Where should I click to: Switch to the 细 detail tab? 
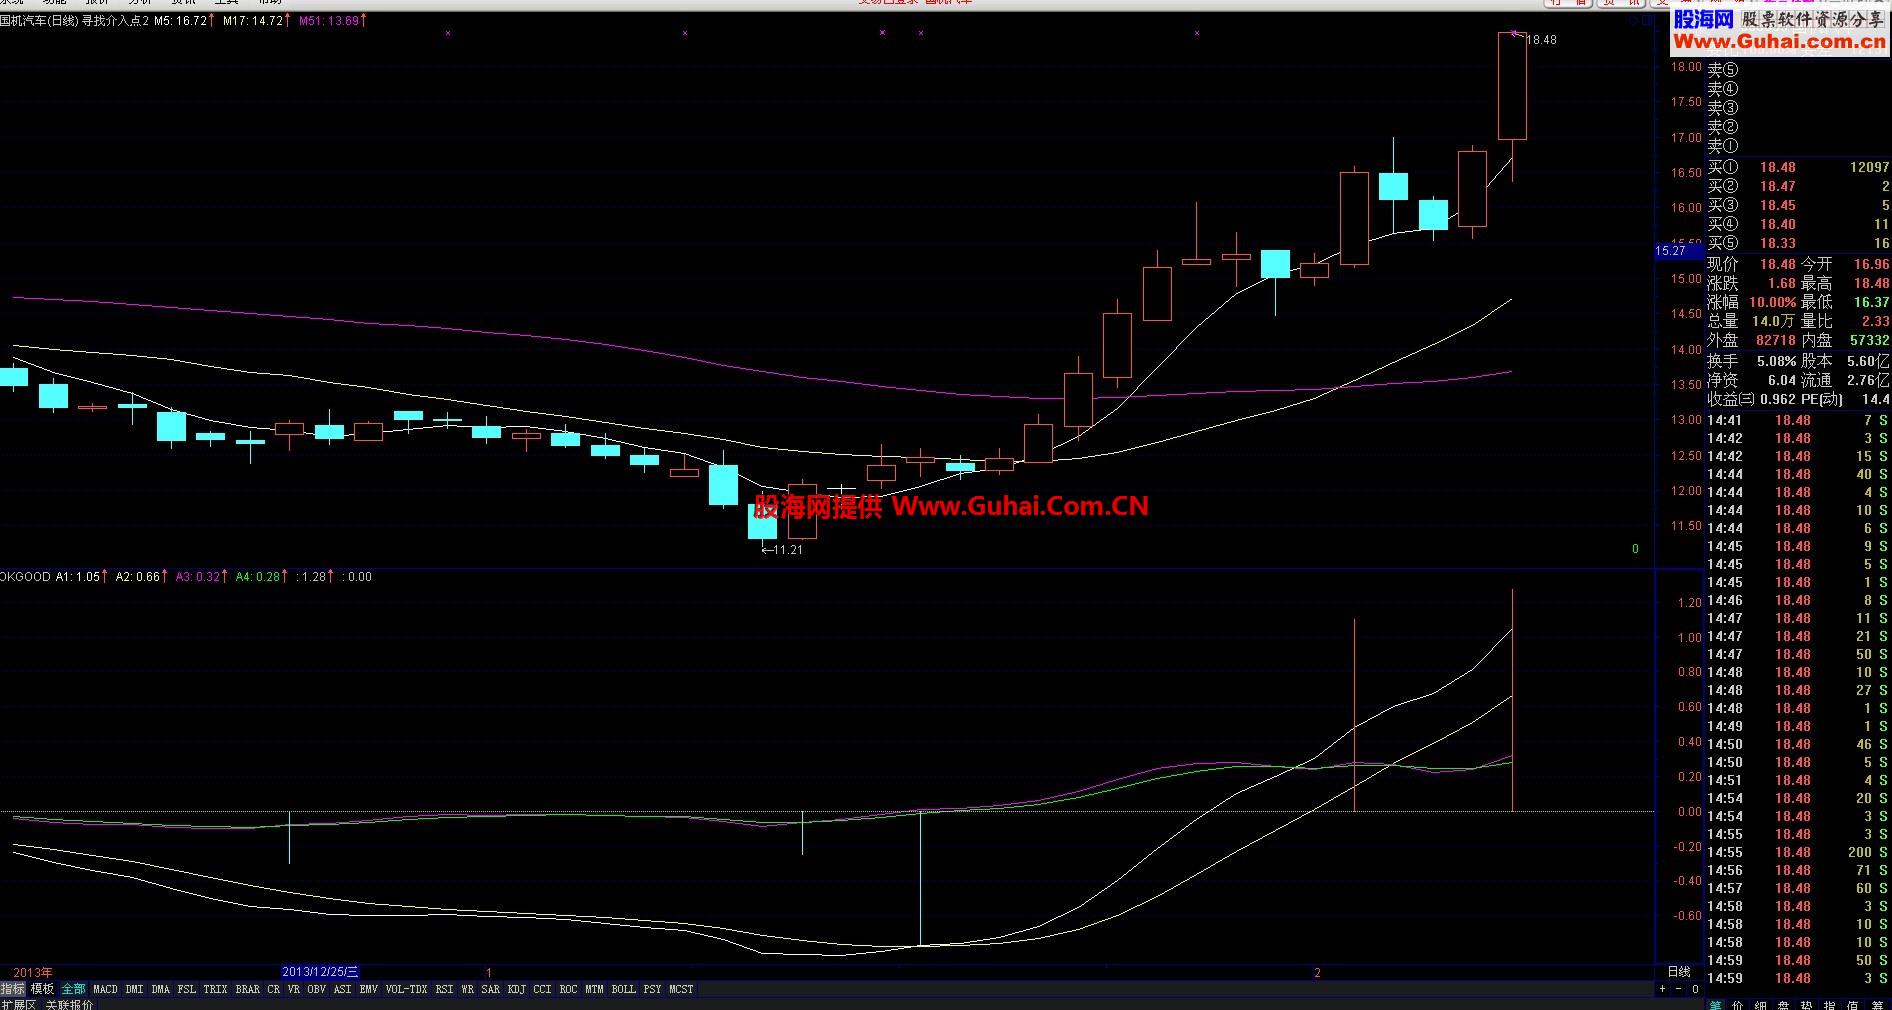point(1760,1004)
